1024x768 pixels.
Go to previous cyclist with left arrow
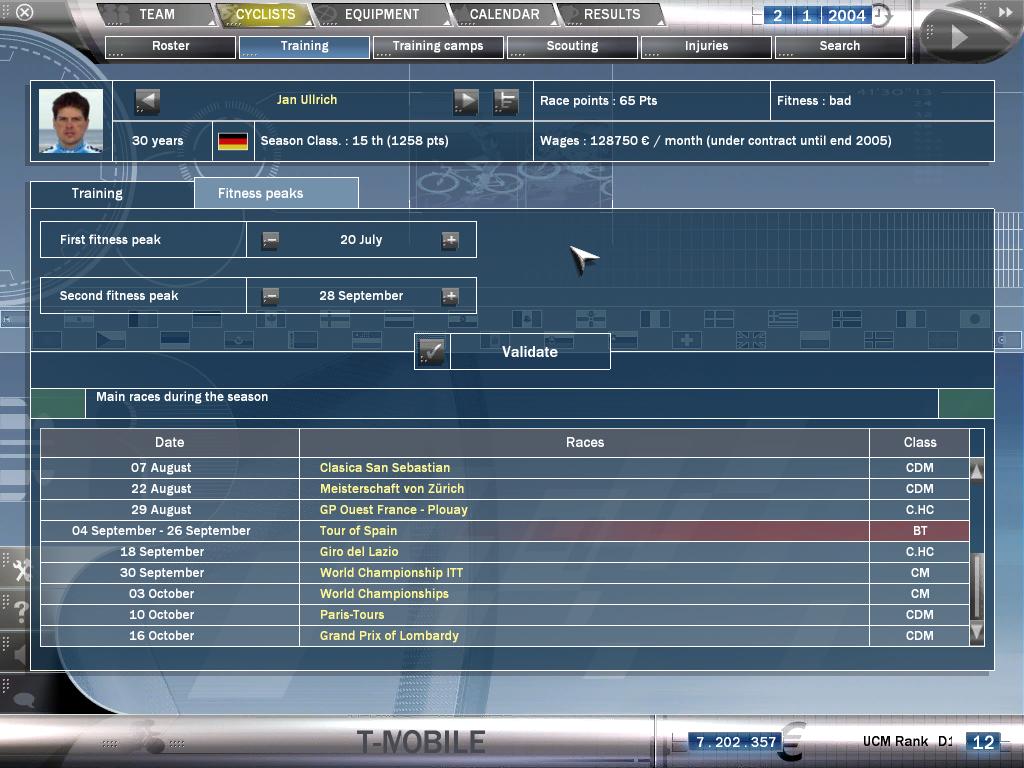click(x=147, y=100)
